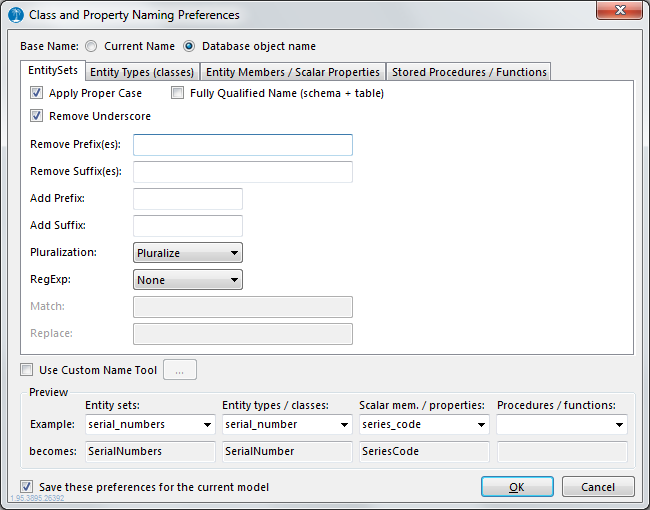Click the Cancel button
650x510 pixels.
coord(598,487)
